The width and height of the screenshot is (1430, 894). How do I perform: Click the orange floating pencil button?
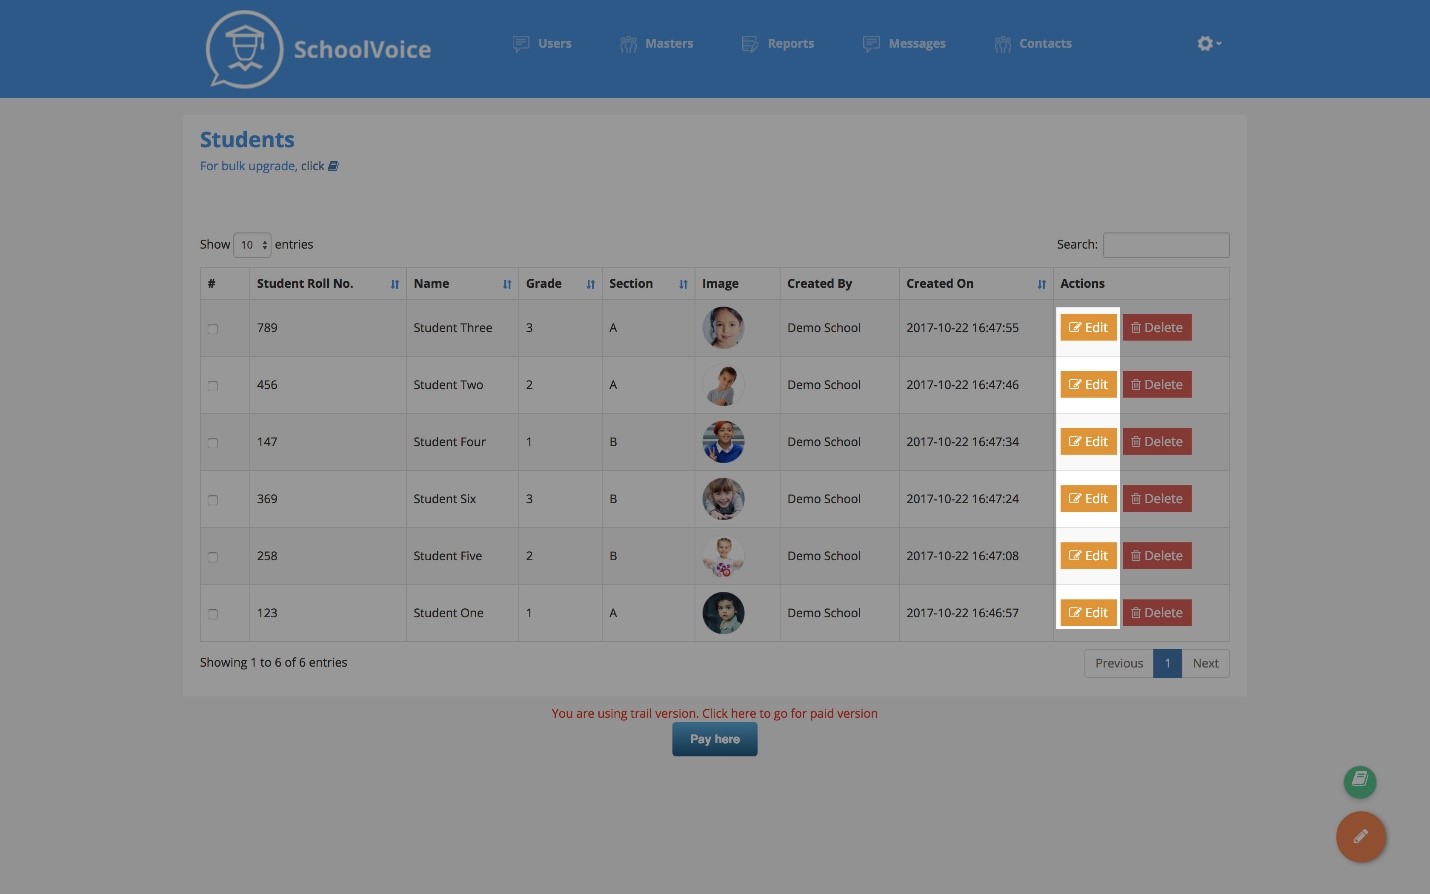(x=1361, y=837)
